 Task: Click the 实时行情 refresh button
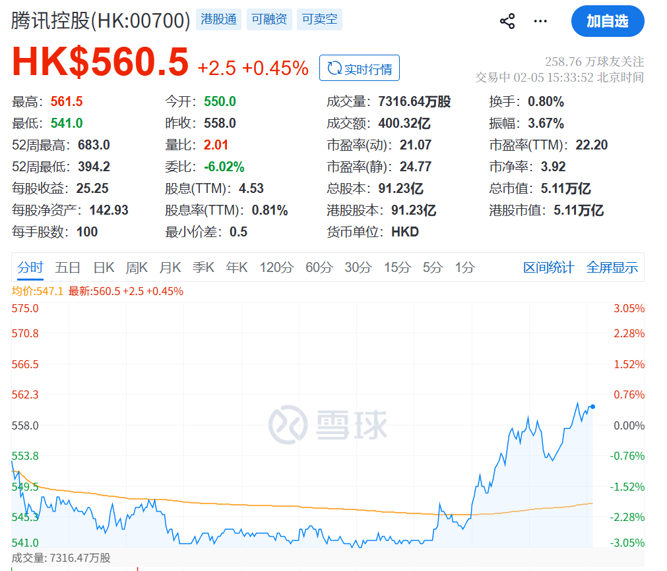[x=358, y=68]
